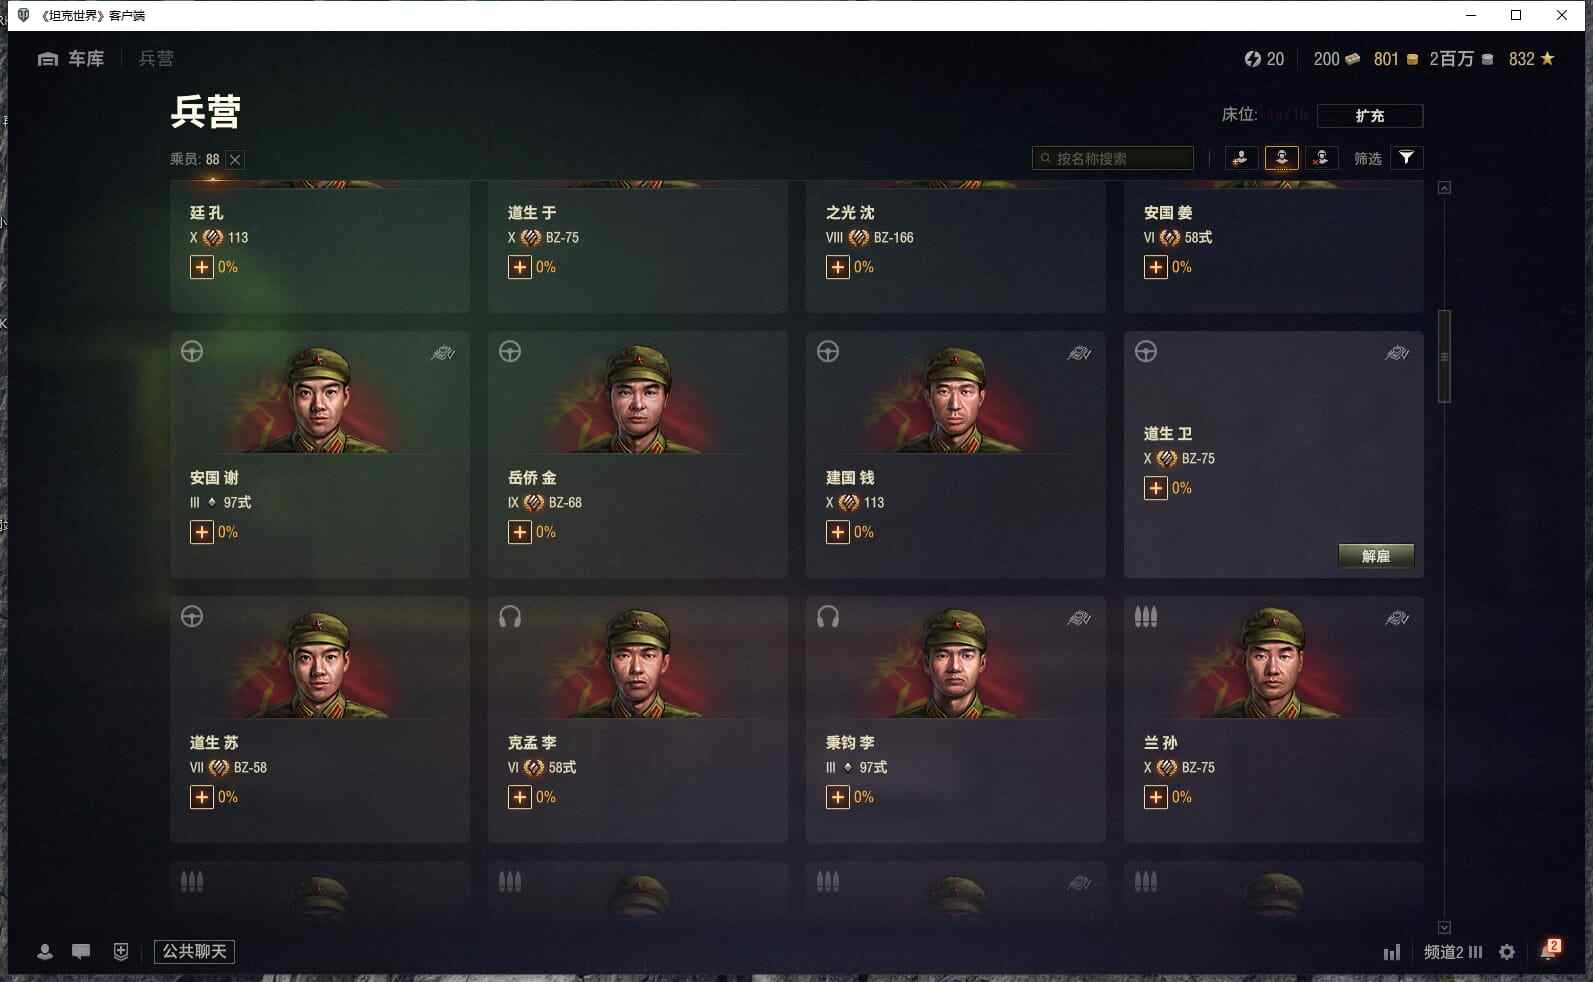Open the 筛选 funnel filter dropdown

(x=1406, y=158)
